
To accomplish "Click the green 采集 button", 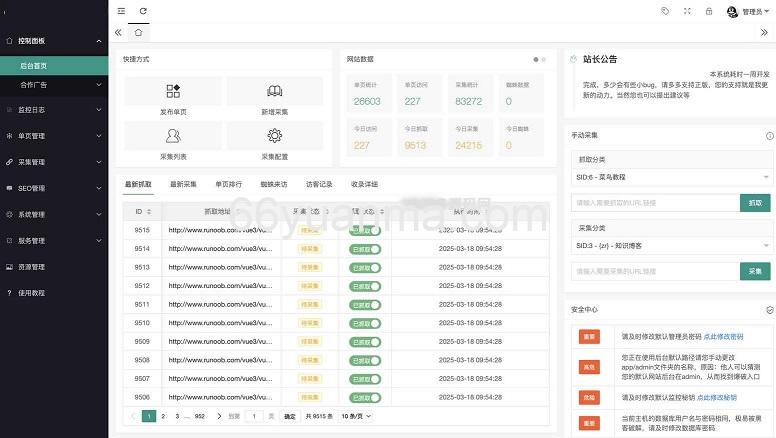I will (x=755, y=271).
